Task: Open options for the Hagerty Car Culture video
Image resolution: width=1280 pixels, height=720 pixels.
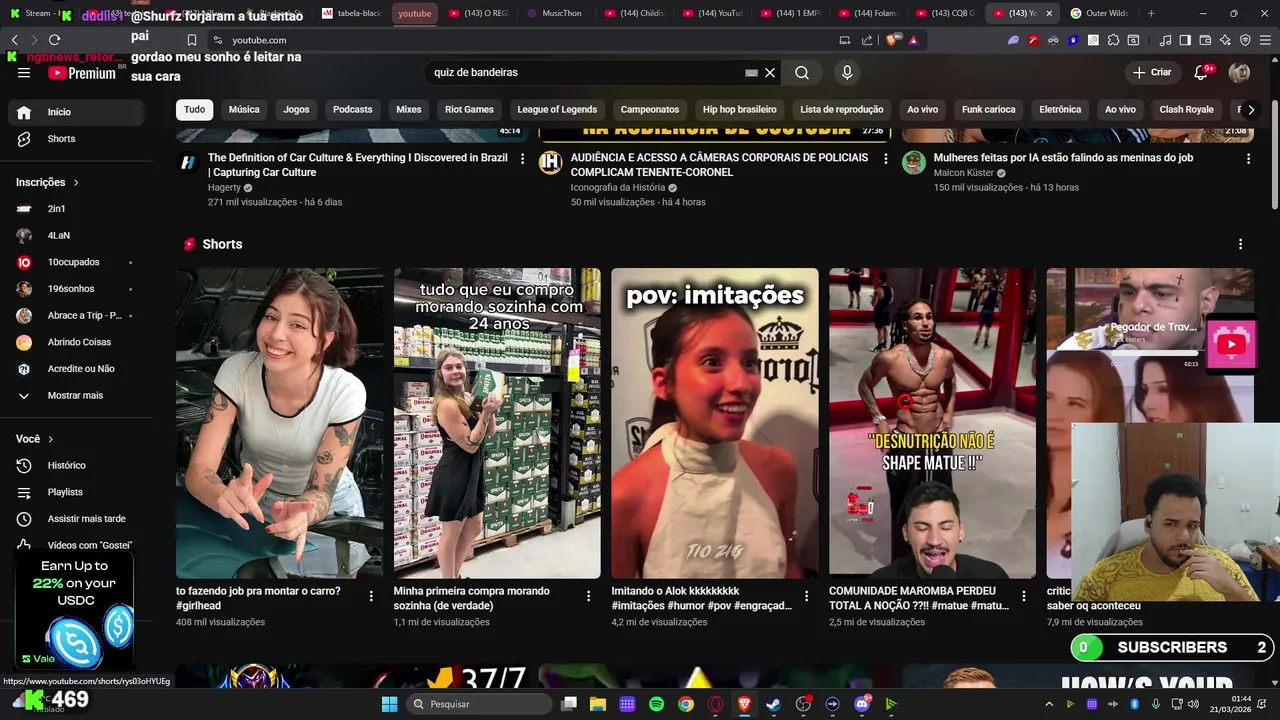Action: pos(522,158)
